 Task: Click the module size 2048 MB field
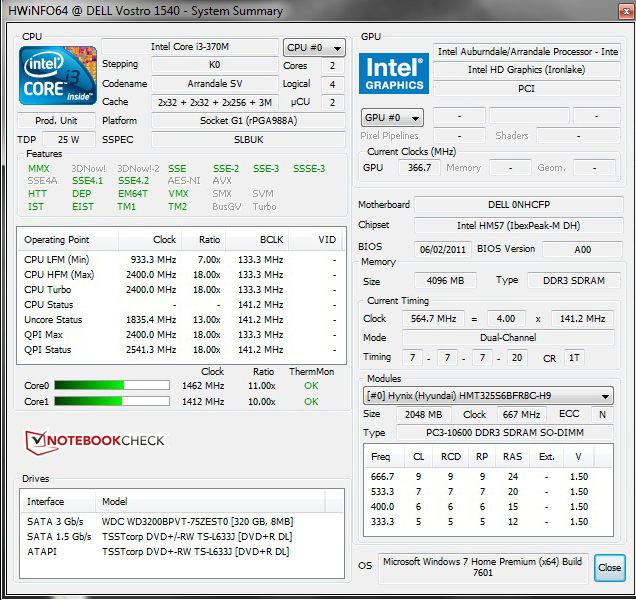423,414
